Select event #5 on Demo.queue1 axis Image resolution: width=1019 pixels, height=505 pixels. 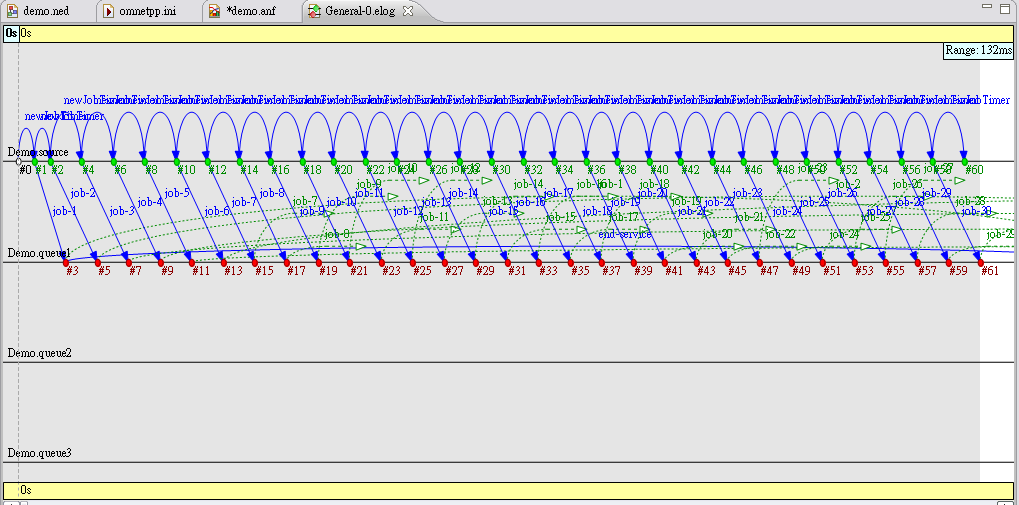(x=97, y=263)
